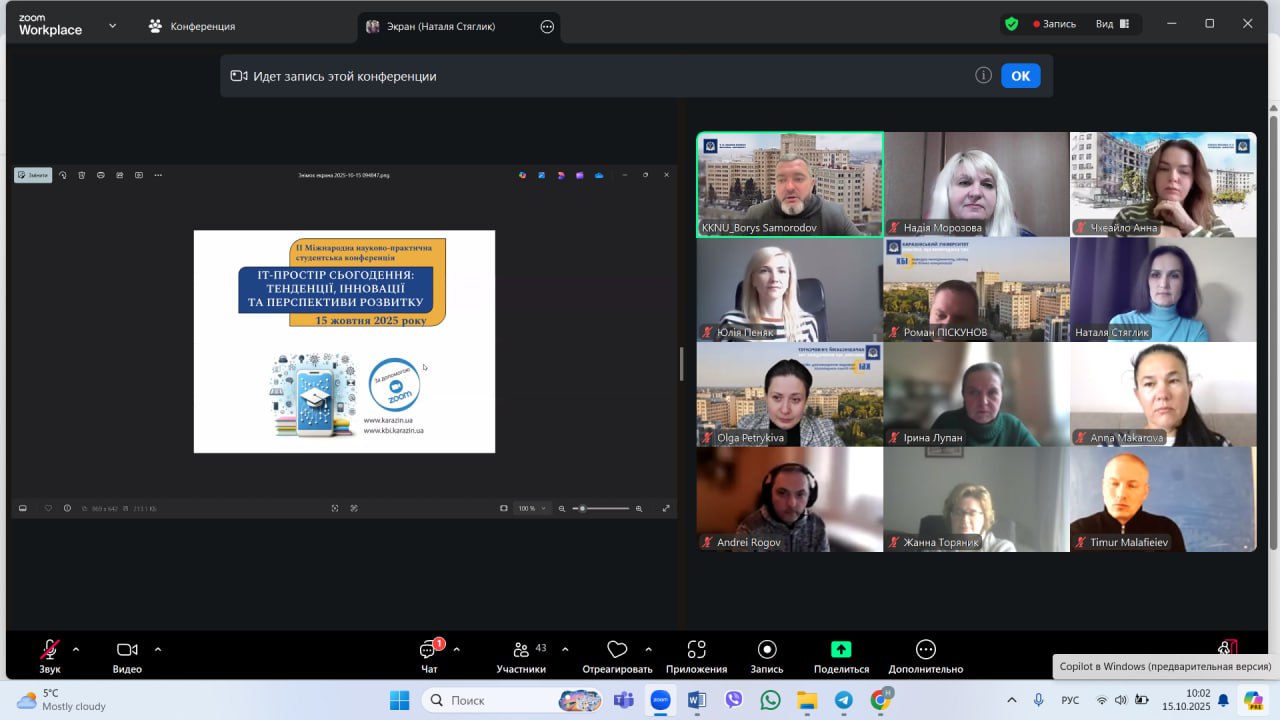Click the React heart icon
The height and width of the screenshot is (720, 1280).
click(617, 650)
